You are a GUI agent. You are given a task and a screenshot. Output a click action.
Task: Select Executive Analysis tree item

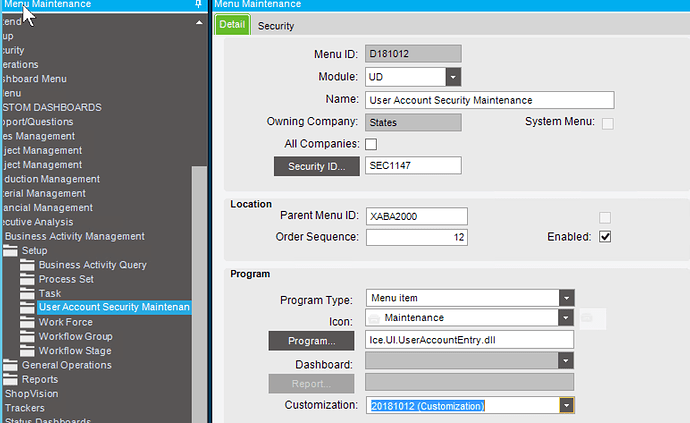[x=37, y=222]
